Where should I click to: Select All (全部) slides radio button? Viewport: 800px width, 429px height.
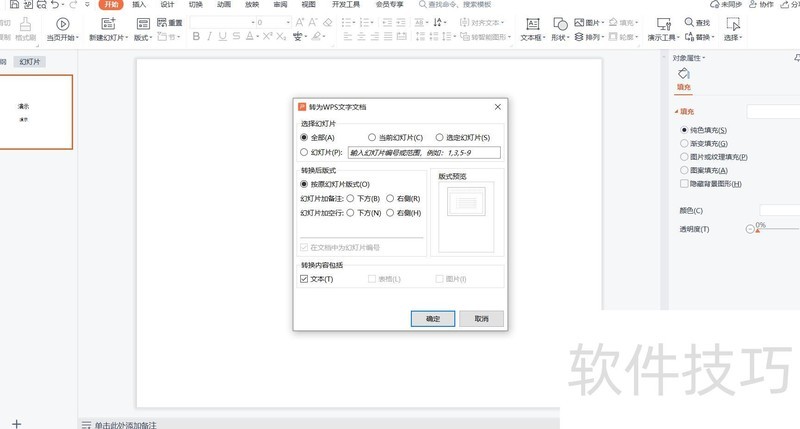point(304,137)
